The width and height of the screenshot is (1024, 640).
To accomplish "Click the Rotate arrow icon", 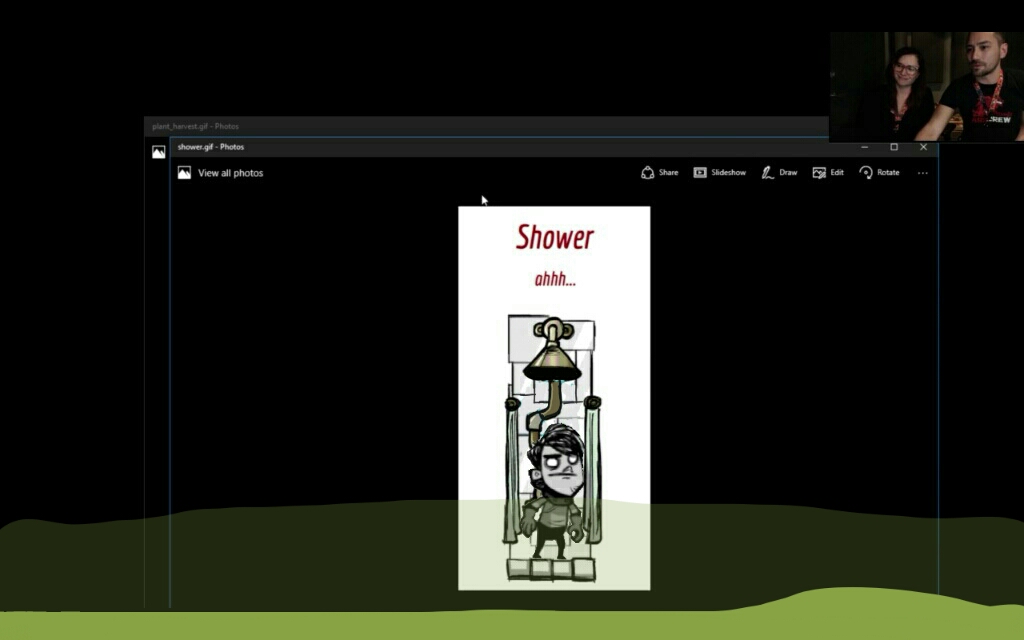I will [866, 173].
